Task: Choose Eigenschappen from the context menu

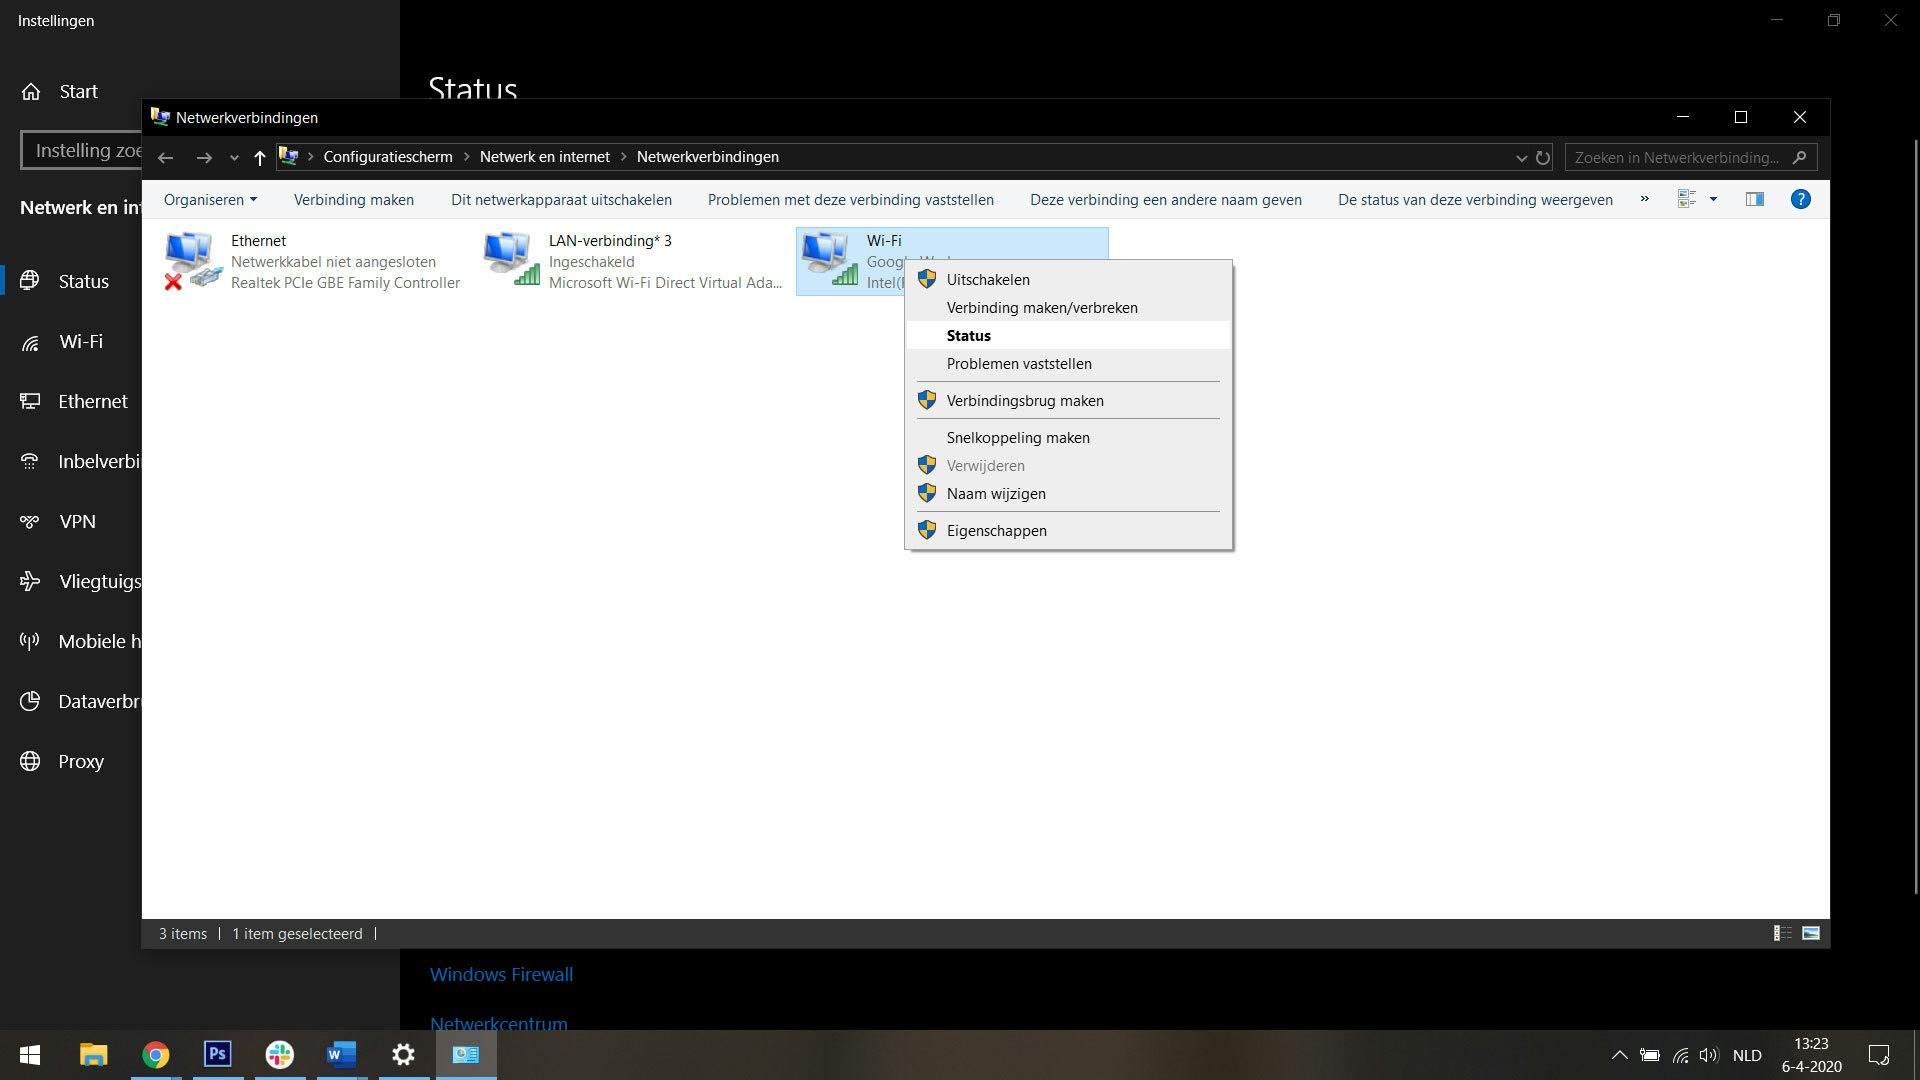Action: 996,531
